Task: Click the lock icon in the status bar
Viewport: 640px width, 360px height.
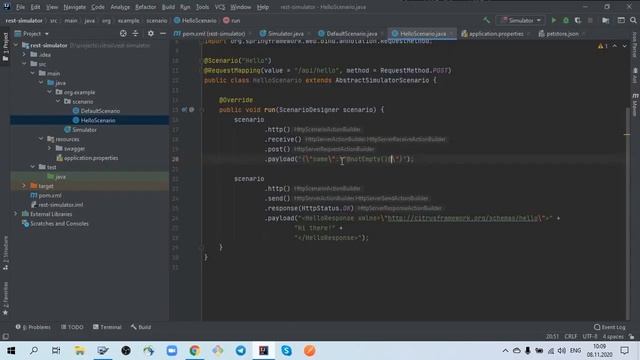Action: tap(632, 337)
